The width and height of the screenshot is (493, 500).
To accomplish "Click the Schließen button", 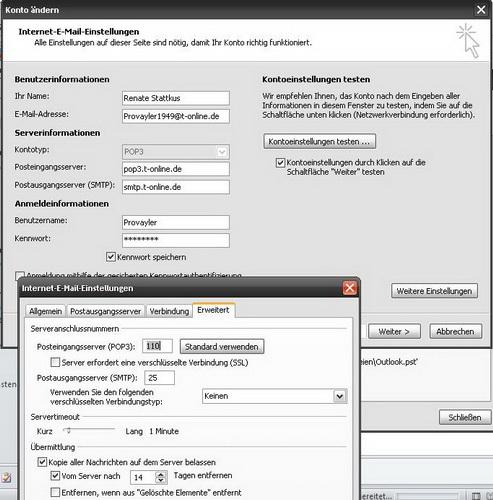I will click(x=465, y=417).
